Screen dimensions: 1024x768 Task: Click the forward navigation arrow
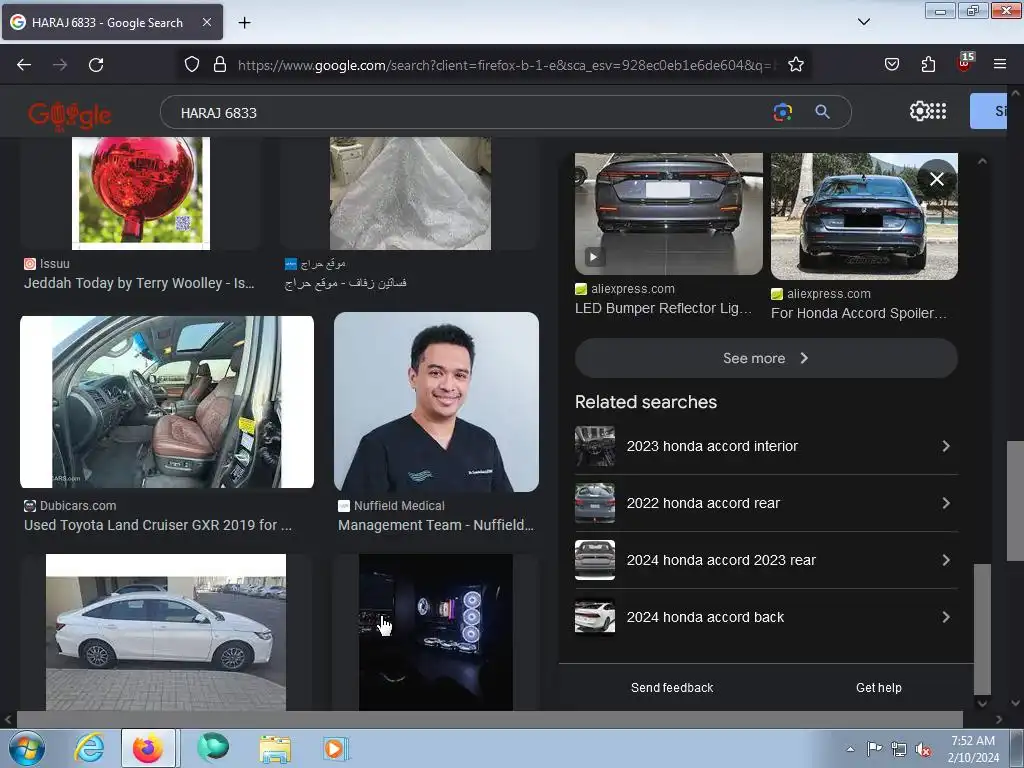pos(60,65)
